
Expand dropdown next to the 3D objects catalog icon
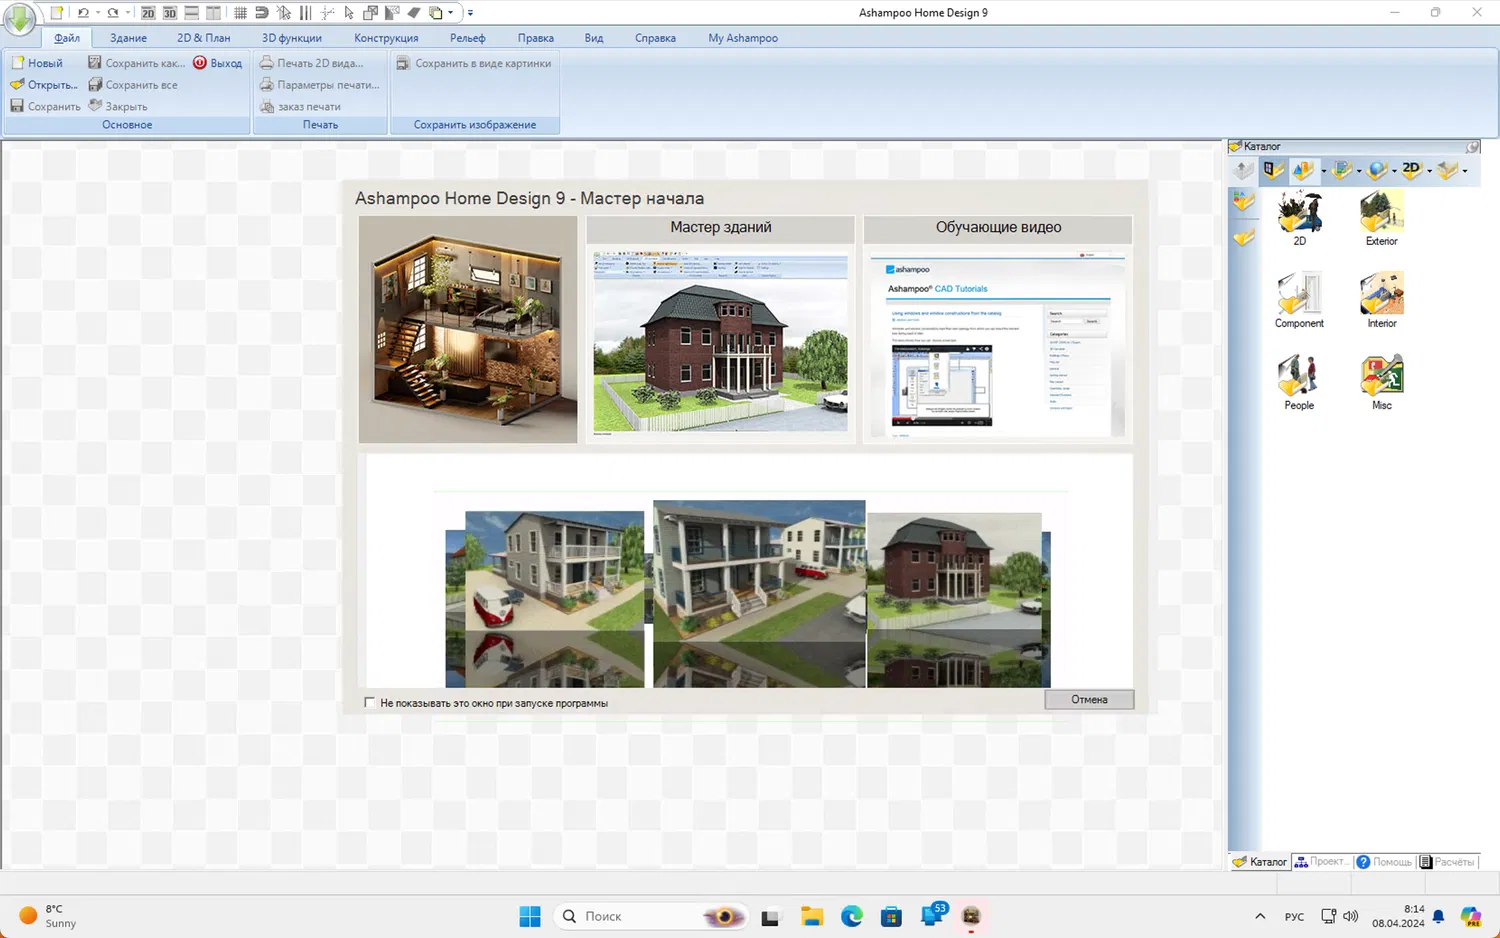pyautogui.click(x=1323, y=171)
